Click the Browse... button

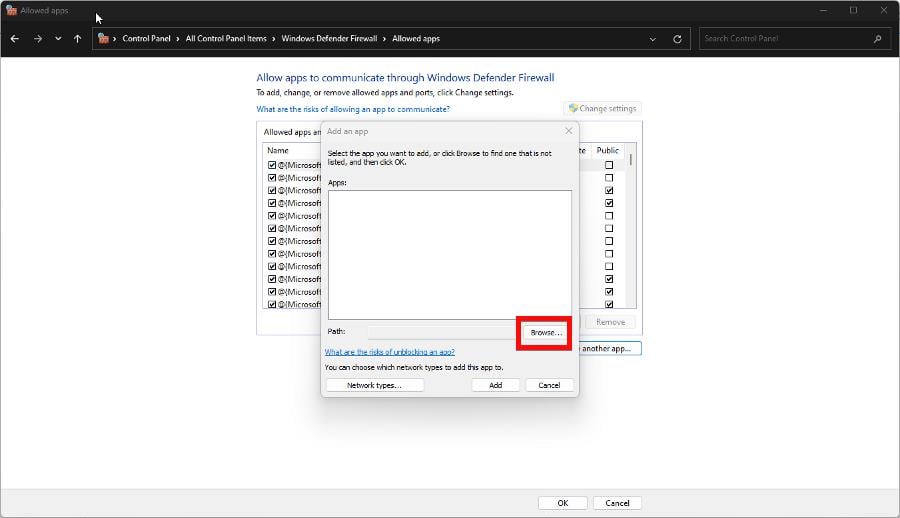[546, 333]
